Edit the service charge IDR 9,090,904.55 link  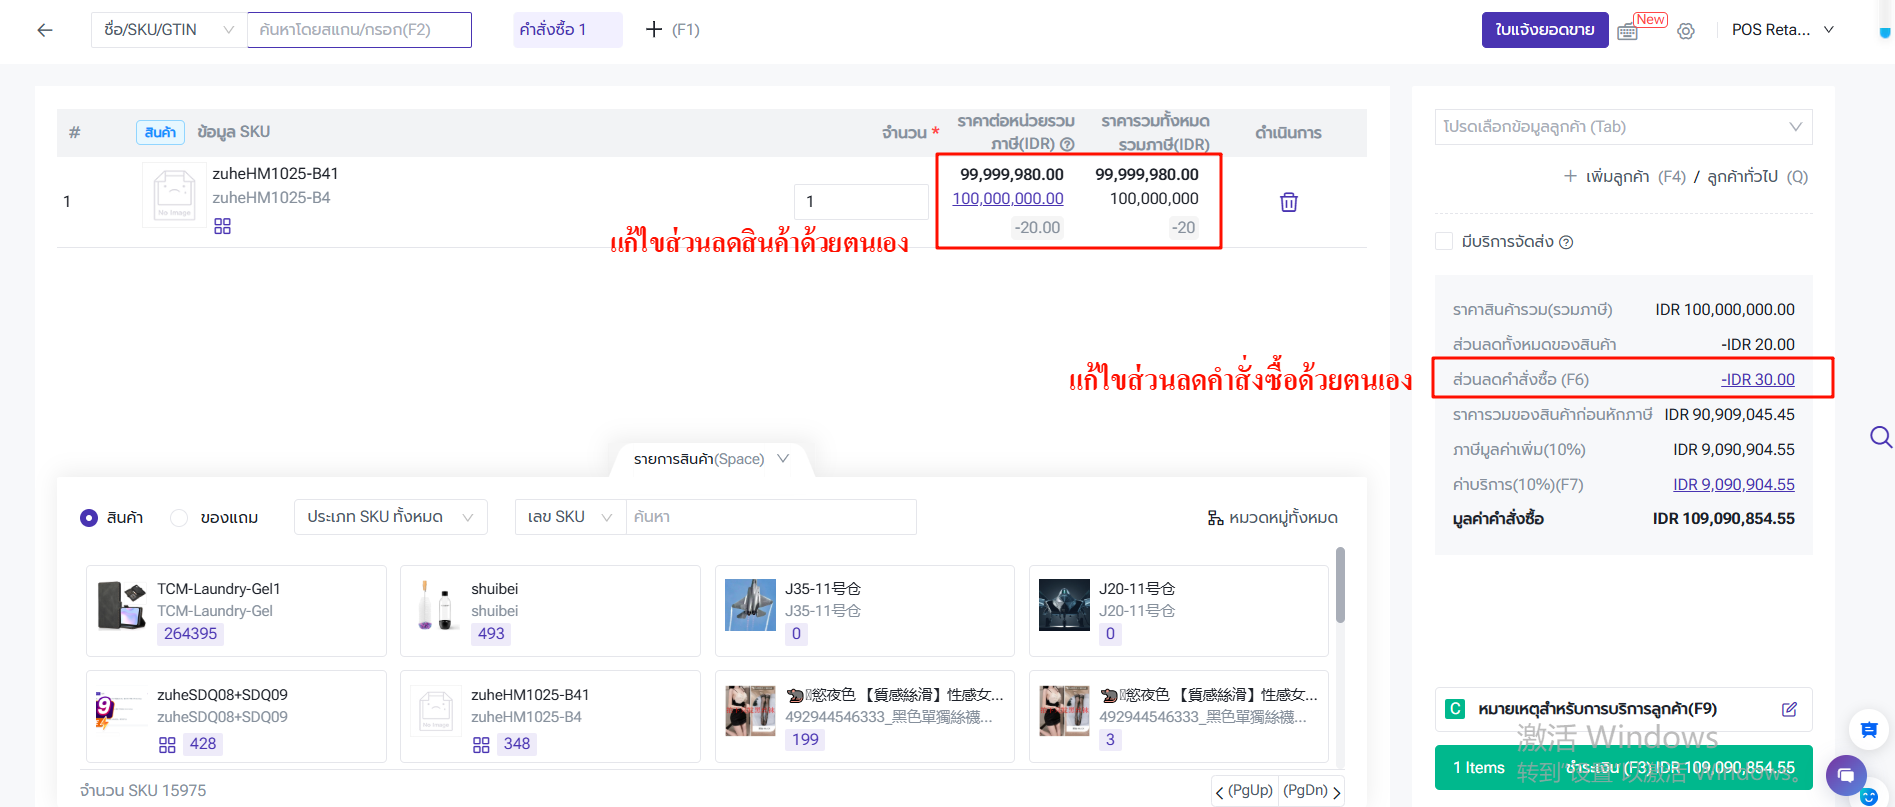[1734, 485]
